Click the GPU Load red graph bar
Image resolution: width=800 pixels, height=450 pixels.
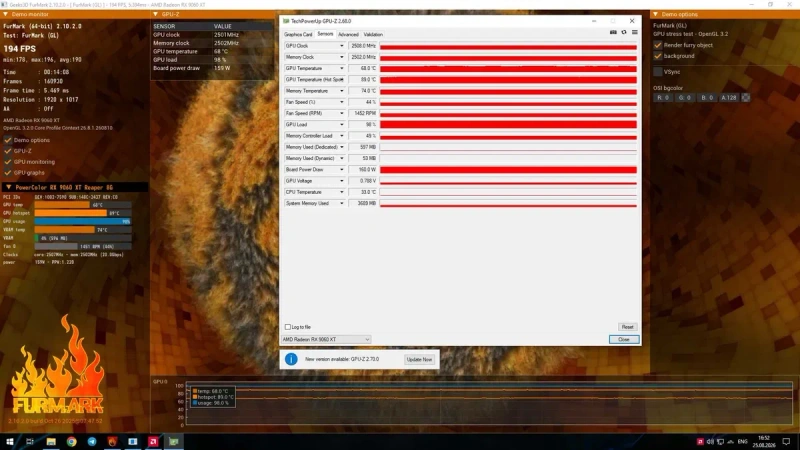pos(508,124)
